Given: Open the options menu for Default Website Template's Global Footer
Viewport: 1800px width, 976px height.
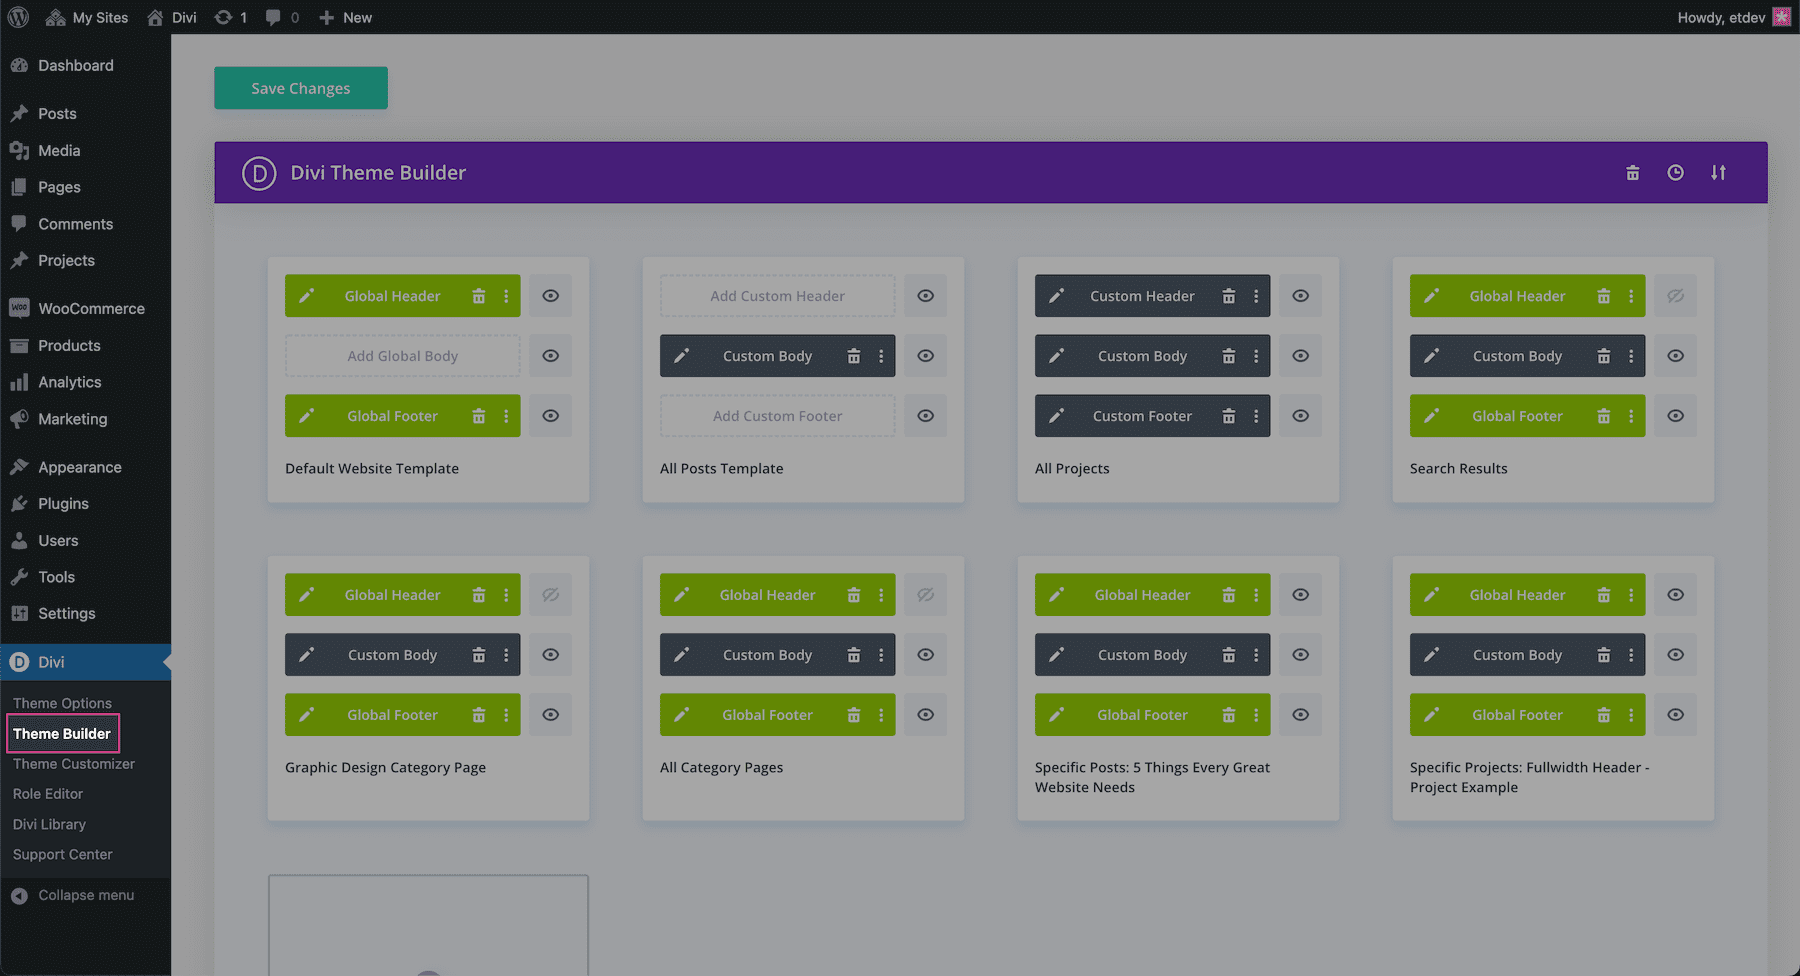Looking at the screenshot, I should (x=506, y=415).
